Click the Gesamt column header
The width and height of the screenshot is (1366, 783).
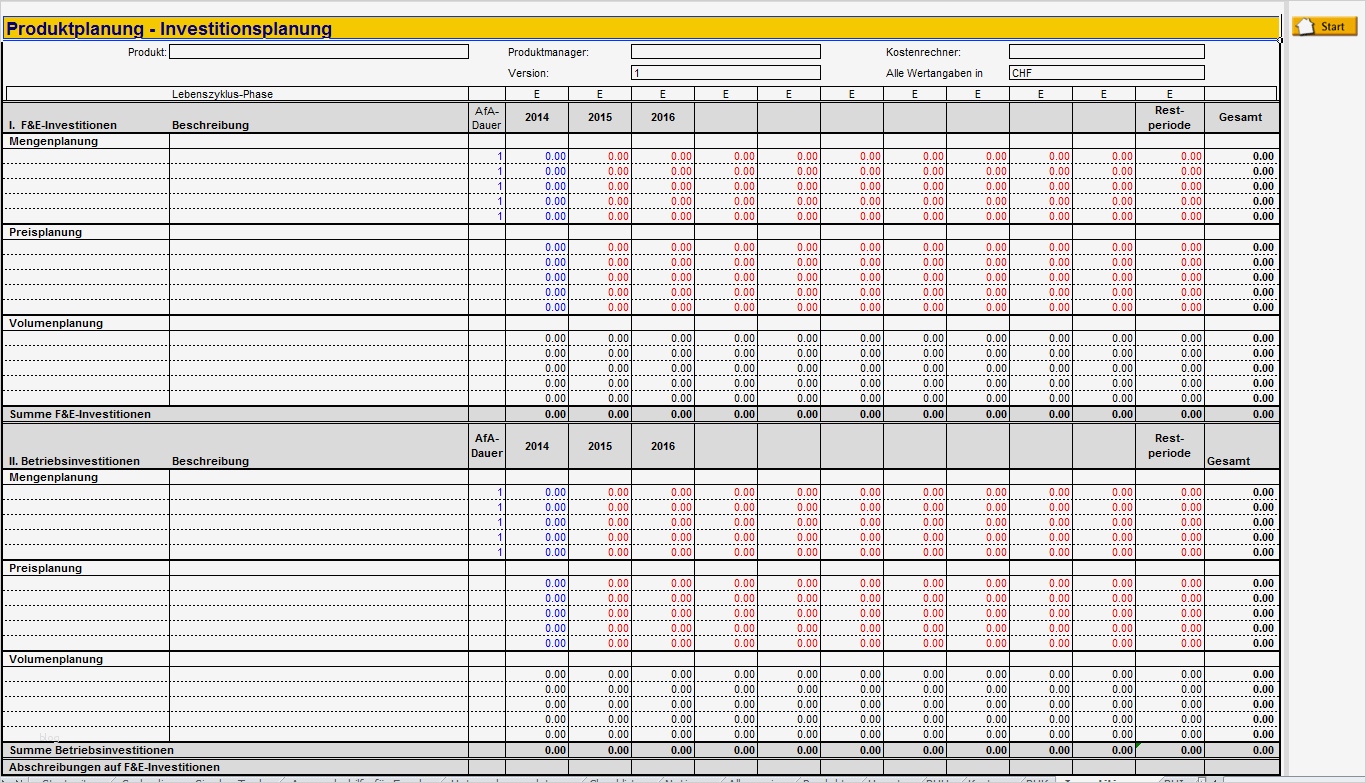click(1241, 117)
